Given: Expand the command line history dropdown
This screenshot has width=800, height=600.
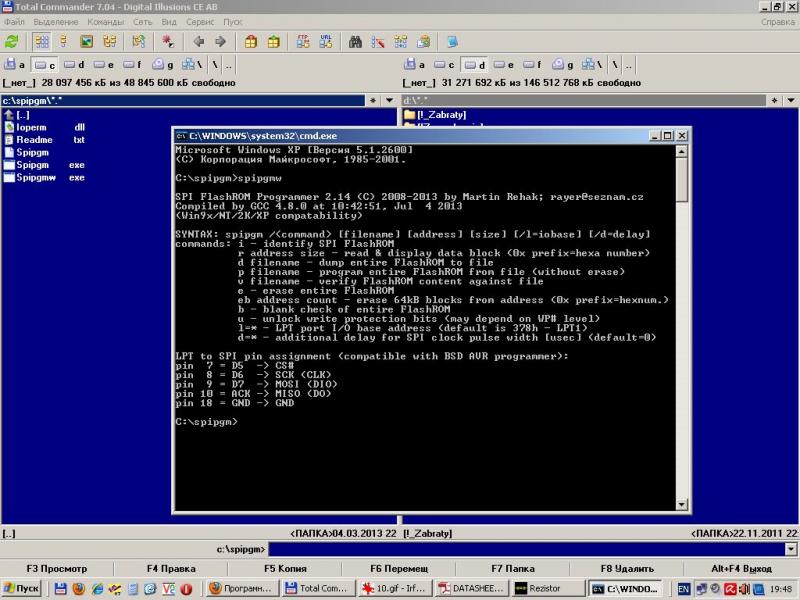Looking at the screenshot, I should pyautogui.click(x=790, y=549).
